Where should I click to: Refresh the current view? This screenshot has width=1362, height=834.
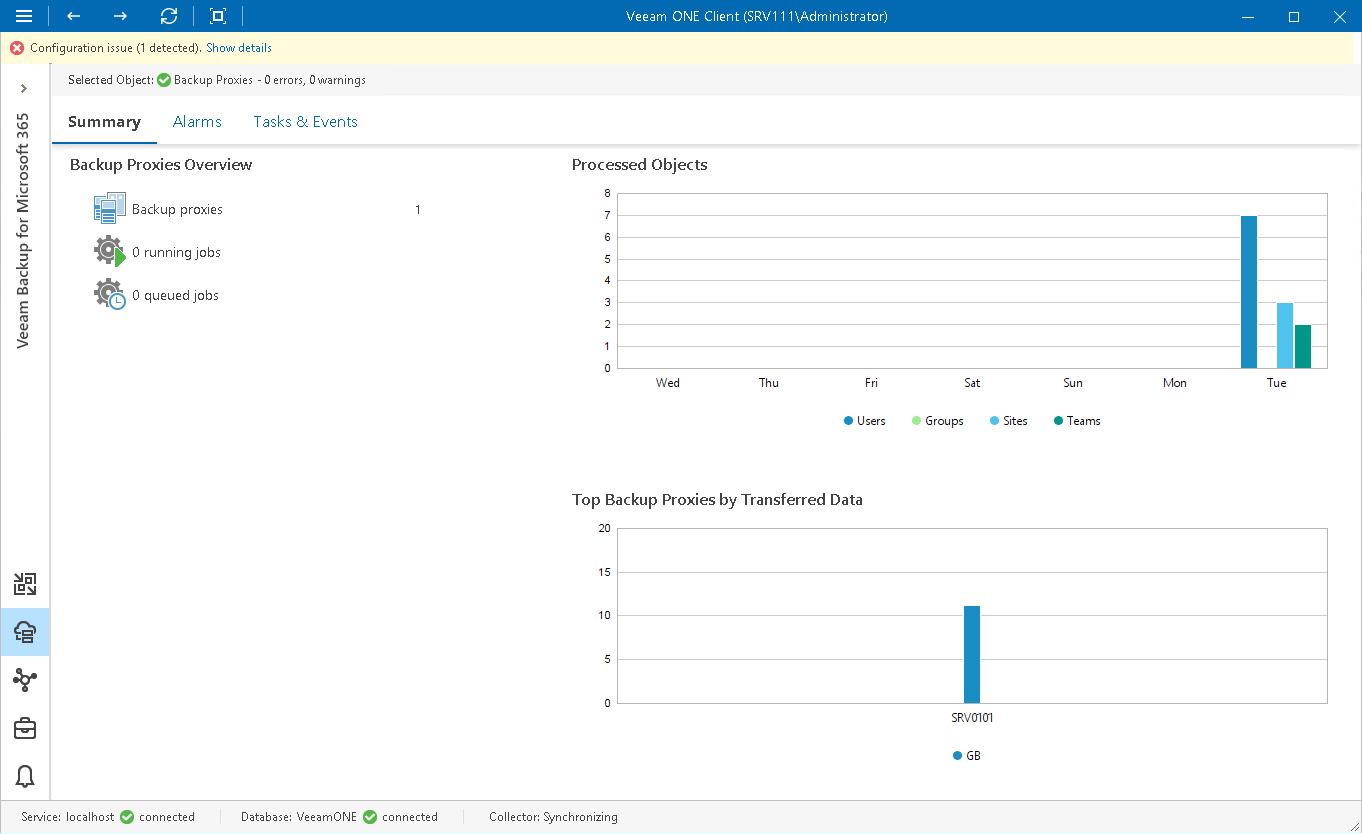tap(169, 16)
